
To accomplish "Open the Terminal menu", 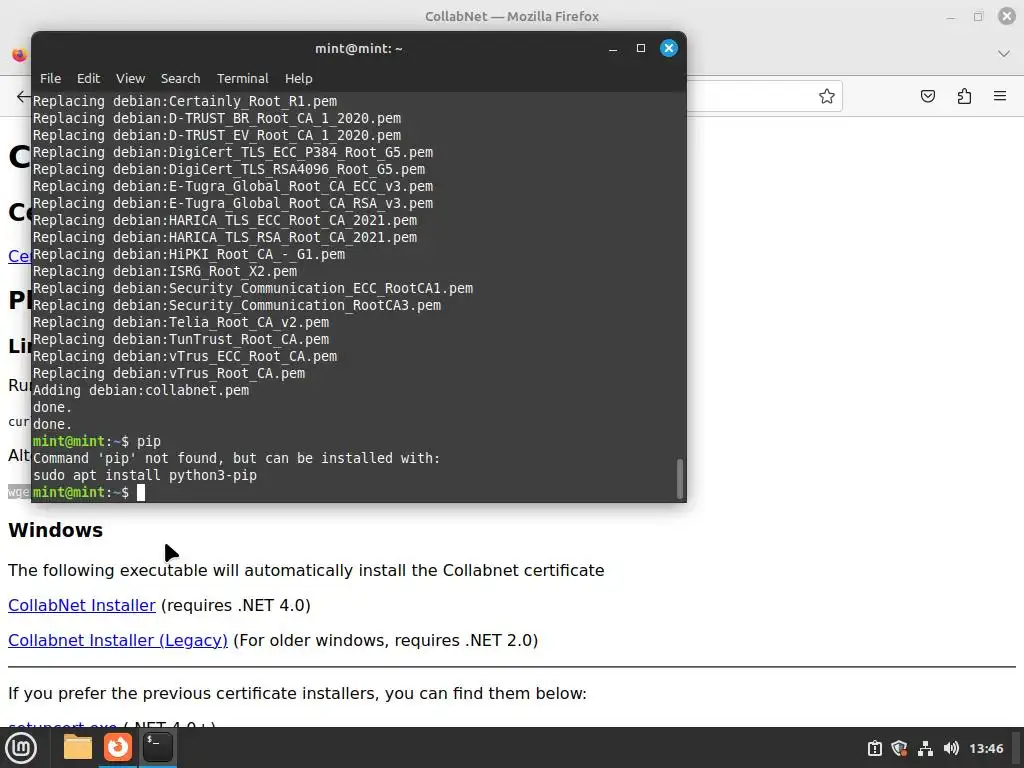I will [x=242, y=78].
